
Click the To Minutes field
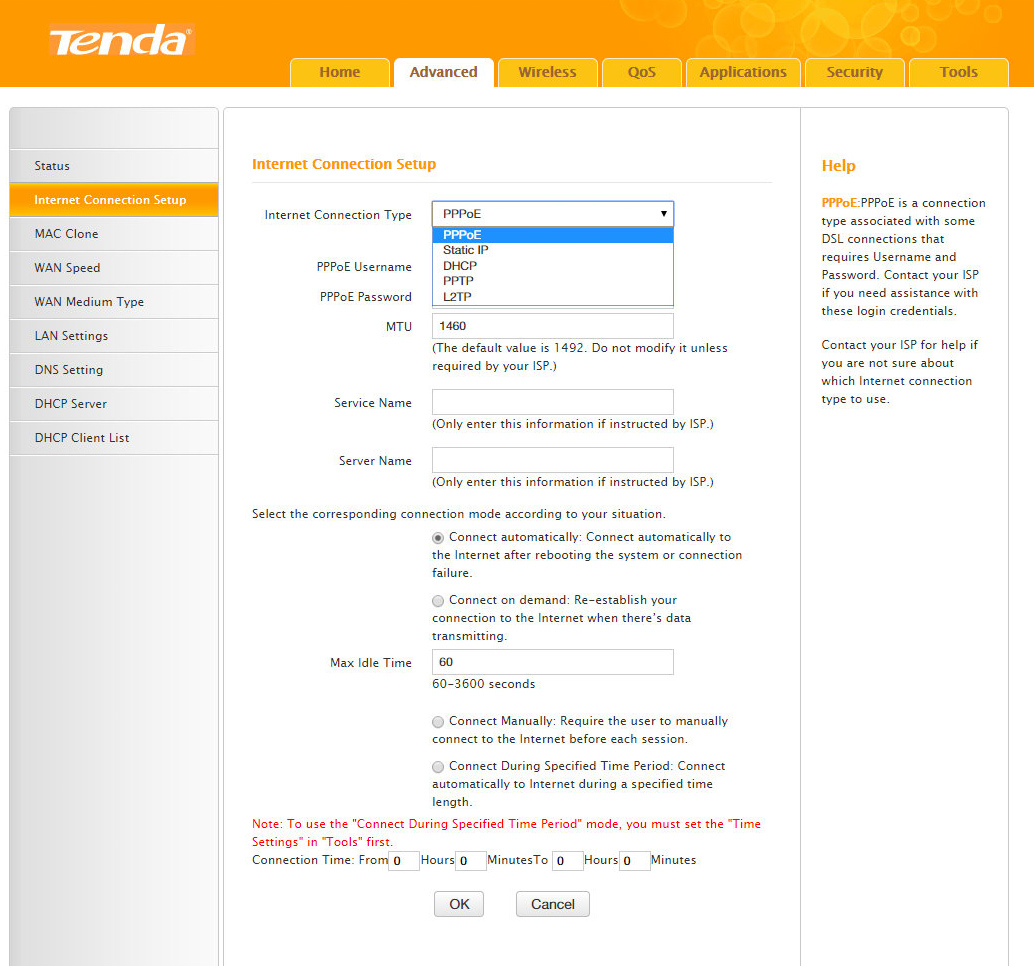634,860
